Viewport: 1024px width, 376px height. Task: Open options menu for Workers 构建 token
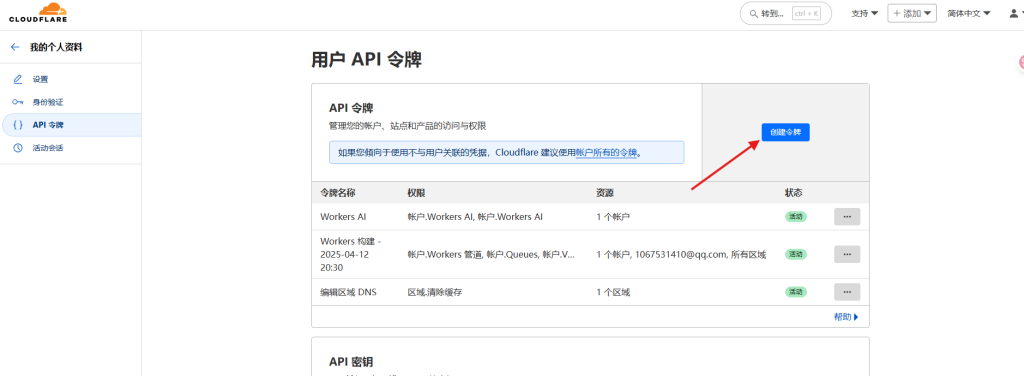pos(847,255)
